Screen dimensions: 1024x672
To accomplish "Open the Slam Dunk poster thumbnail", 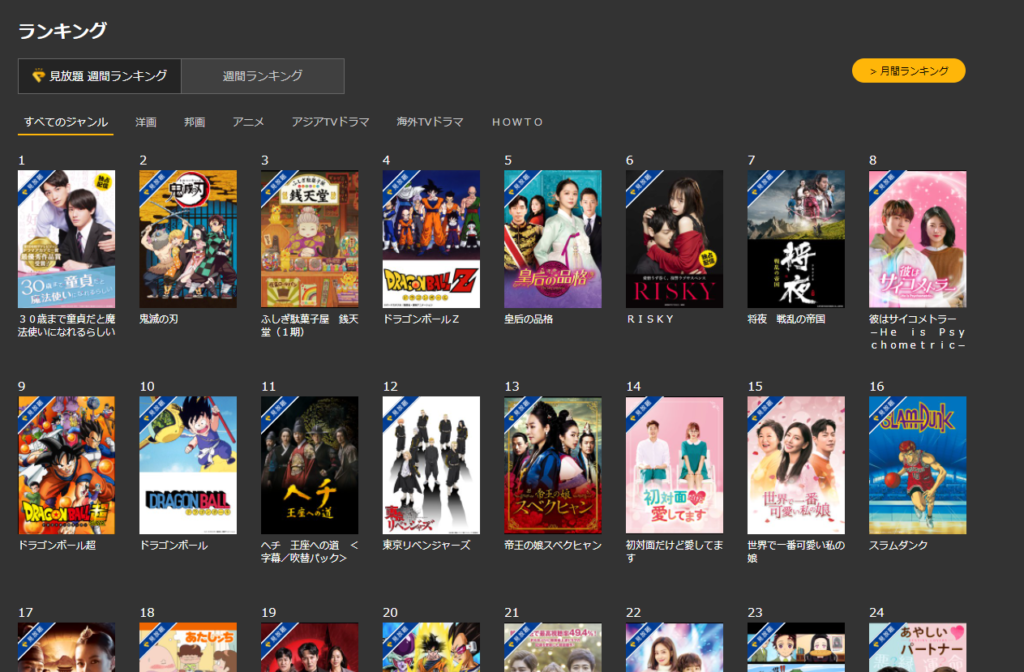I will [918, 465].
